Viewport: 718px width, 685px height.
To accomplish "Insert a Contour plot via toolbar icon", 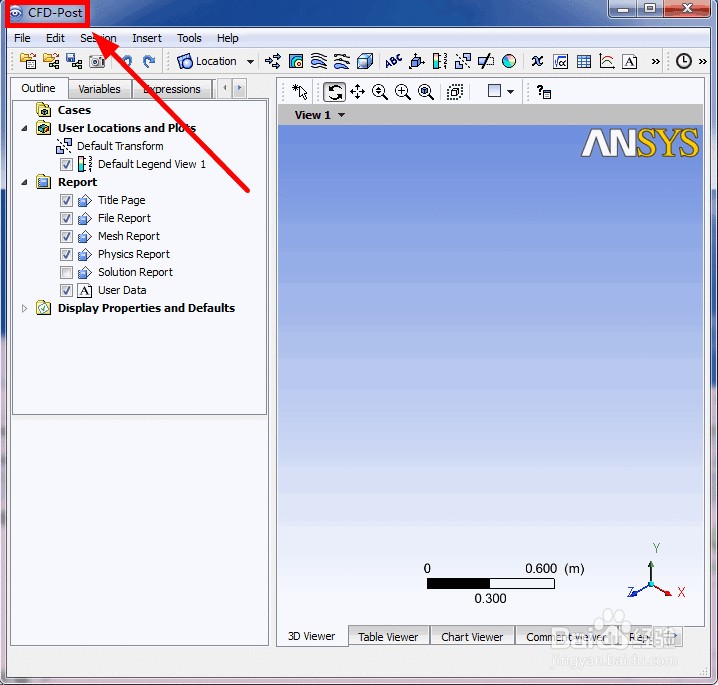I will pyautogui.click(x=296, y=61).
